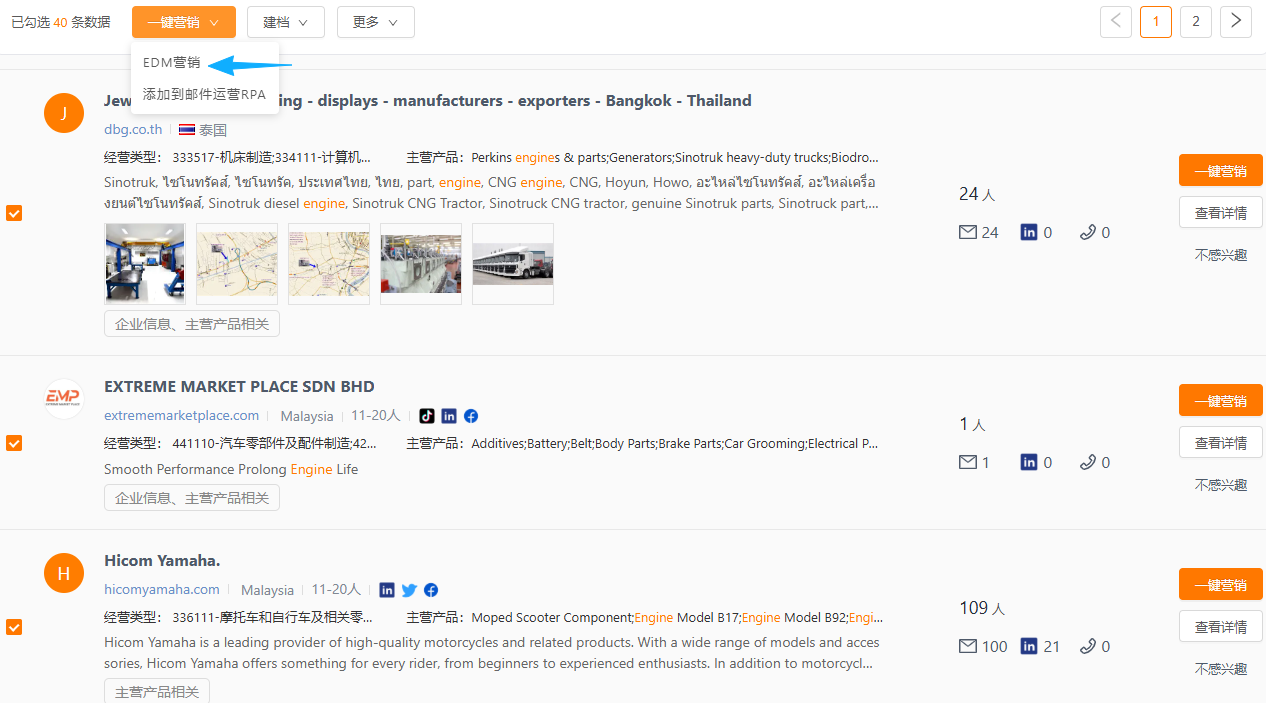1266x703 pixels.
Task: Click phone count icon in Extreme Market Place row
Action: point(1088,462)
